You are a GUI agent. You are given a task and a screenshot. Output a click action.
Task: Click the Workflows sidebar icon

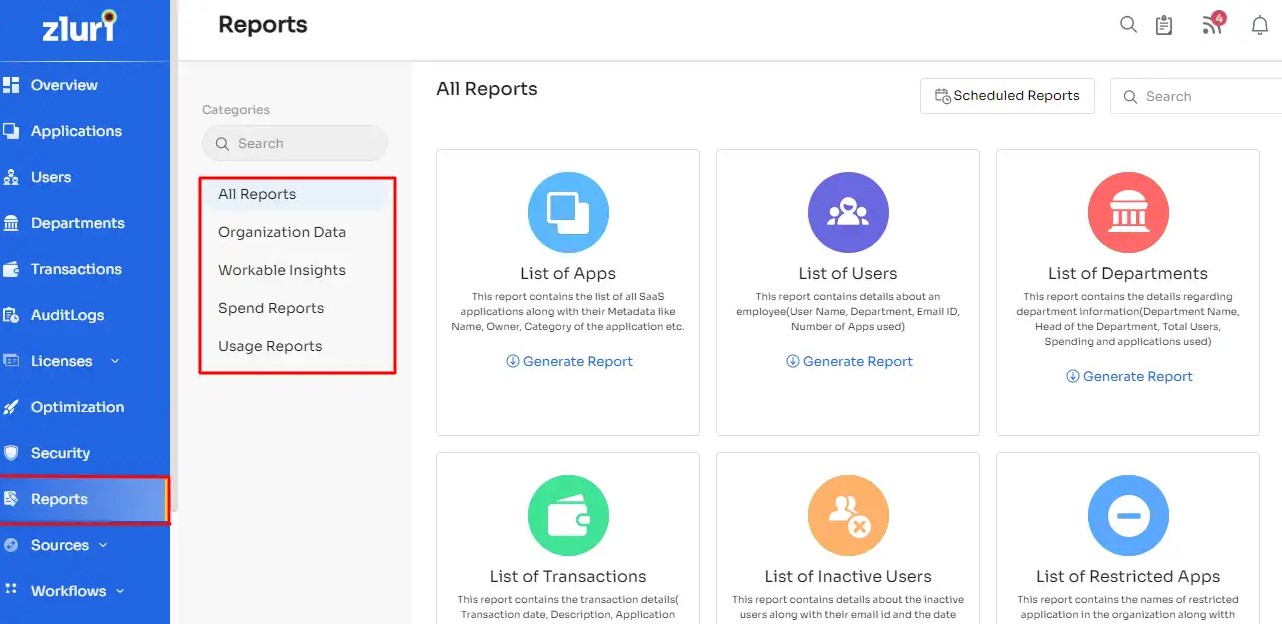(11, 590)
